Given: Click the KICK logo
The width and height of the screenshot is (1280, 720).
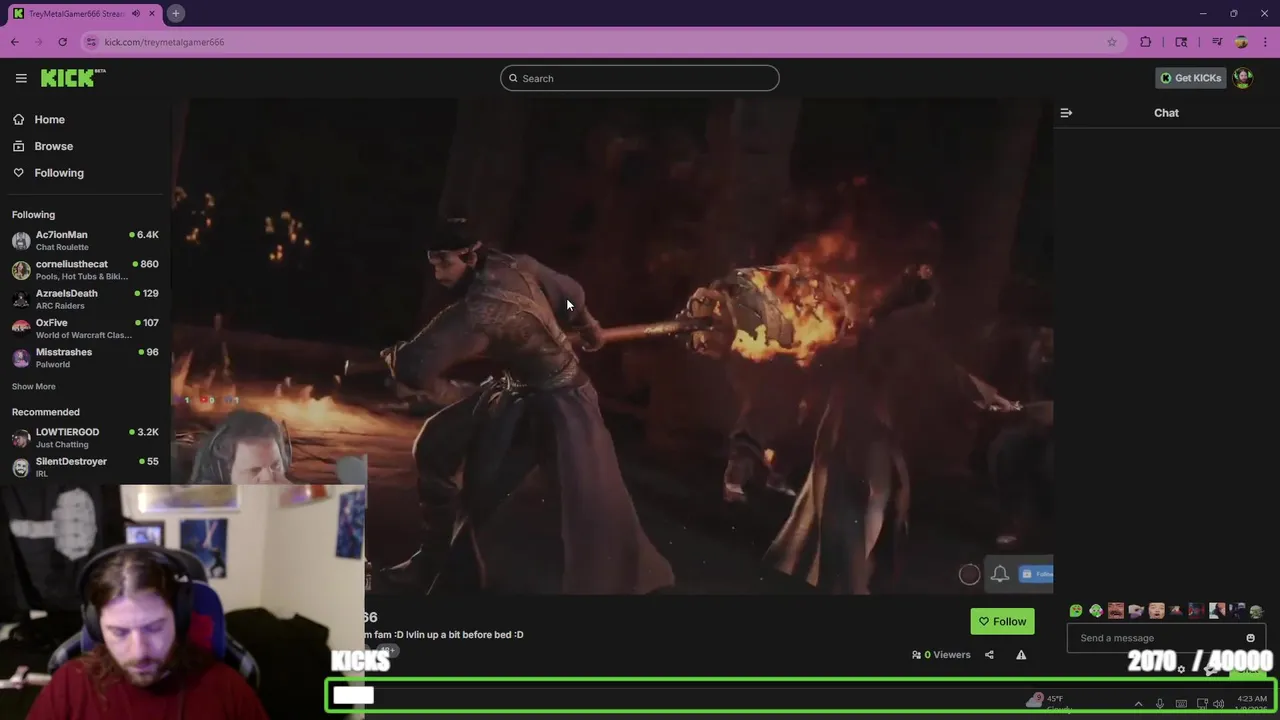Looking at the screenshot, I should [73, 78].
